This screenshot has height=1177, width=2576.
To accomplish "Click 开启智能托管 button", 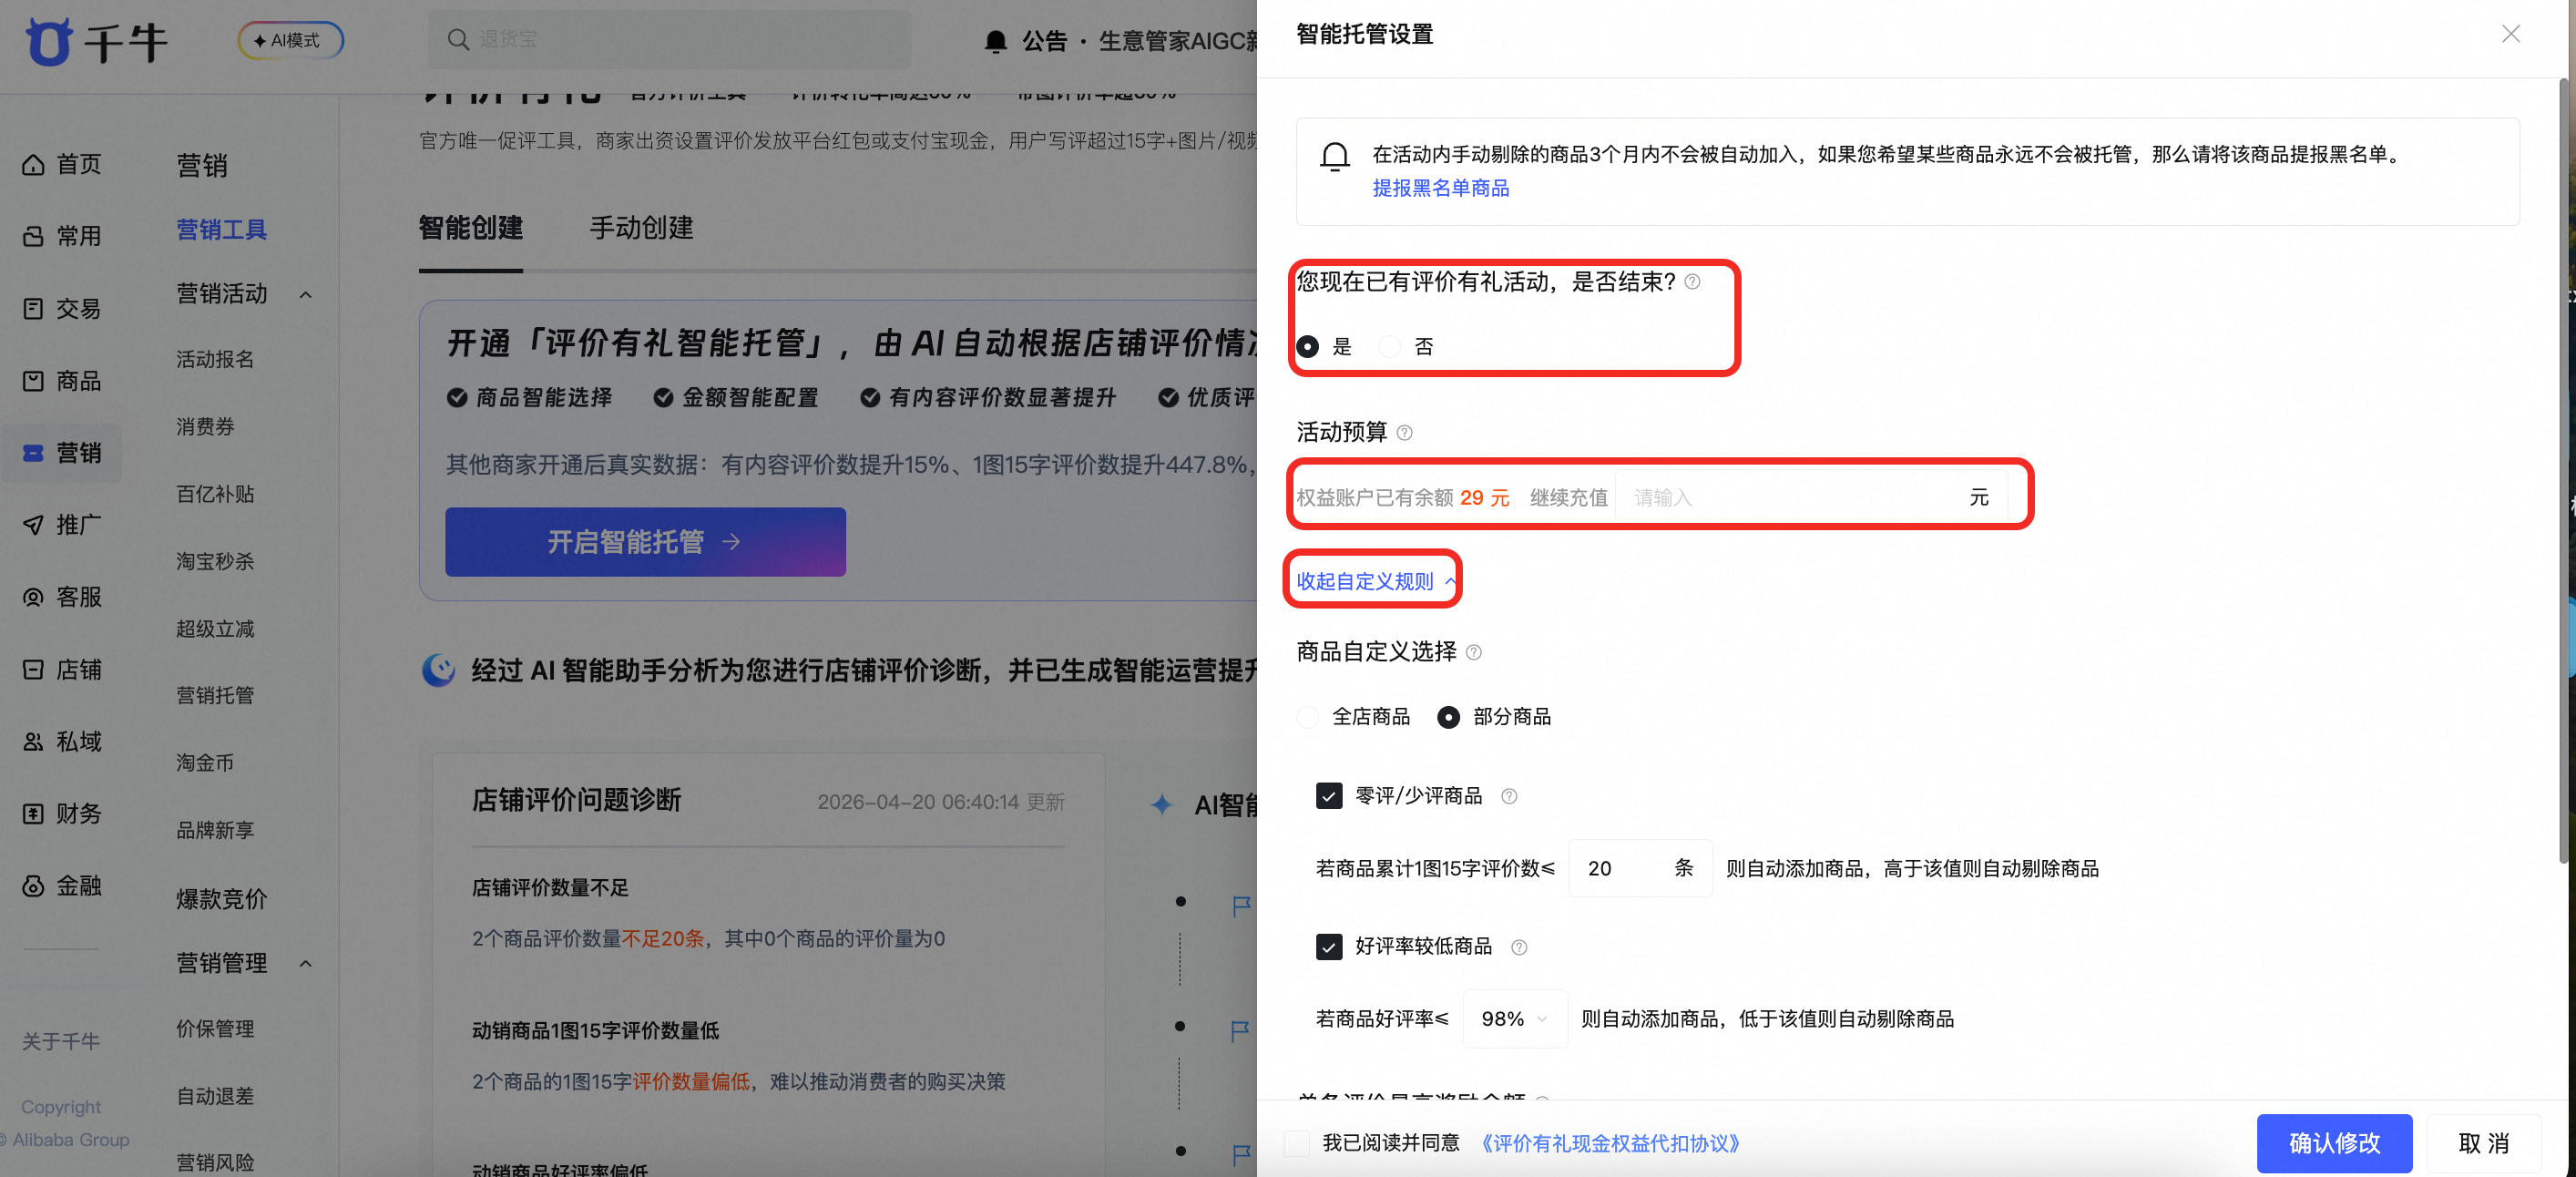I will pyautogui.click(x=645, y=542).
